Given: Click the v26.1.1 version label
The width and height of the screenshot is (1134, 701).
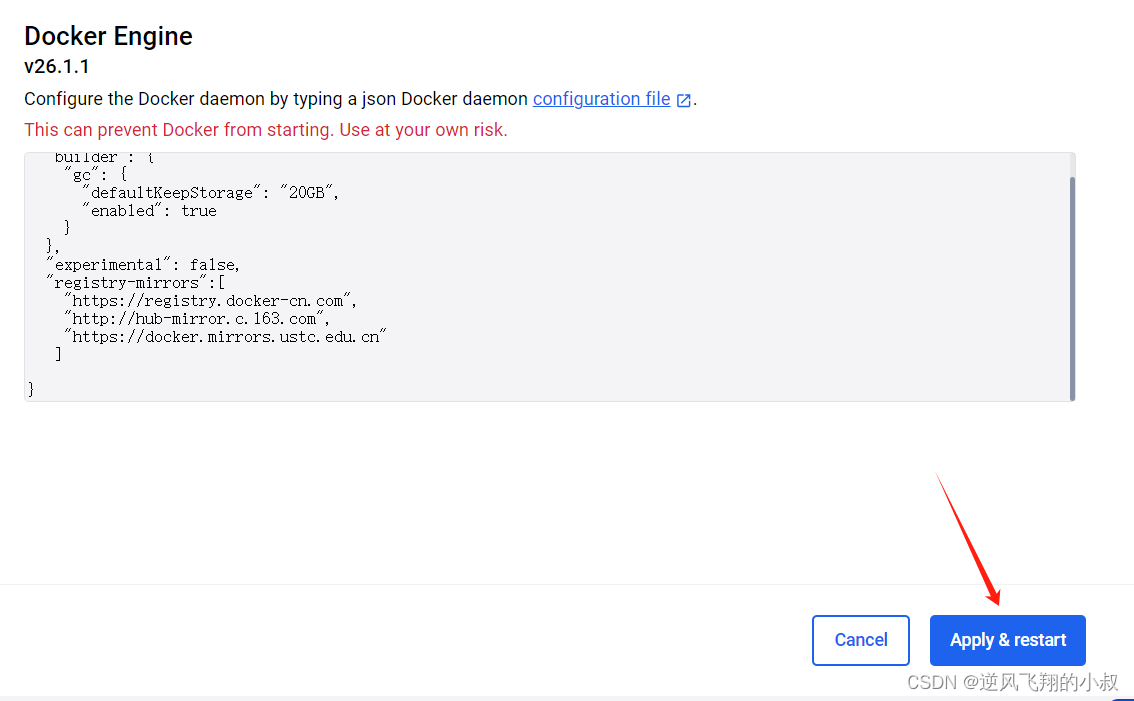Looking at the screenshot, I should point(56,67).
